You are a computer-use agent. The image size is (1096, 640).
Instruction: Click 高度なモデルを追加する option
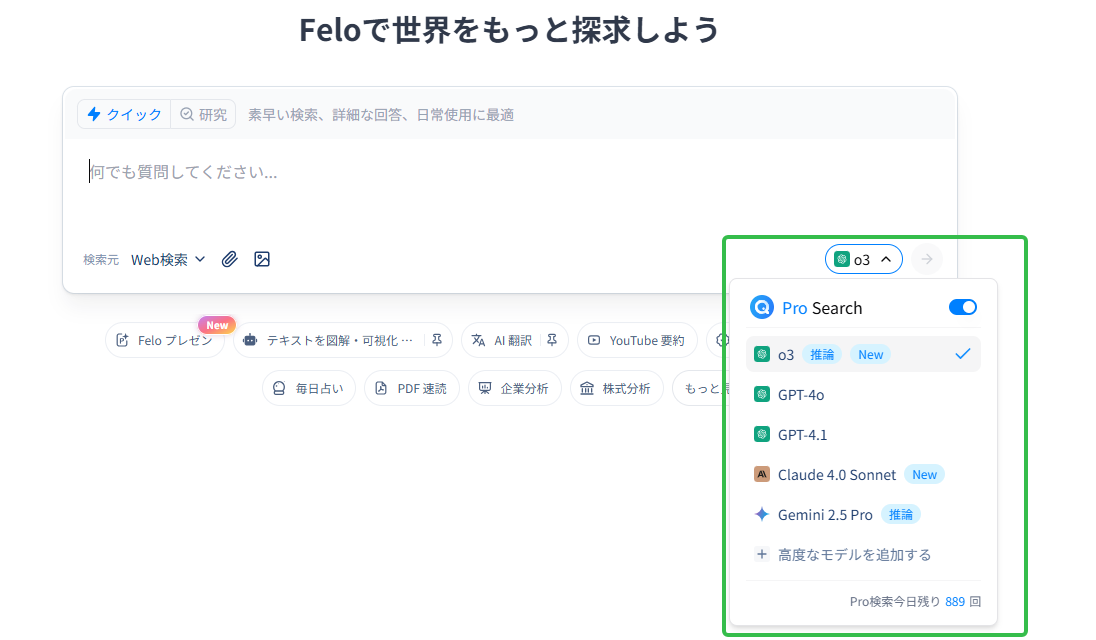click(863, 555)
